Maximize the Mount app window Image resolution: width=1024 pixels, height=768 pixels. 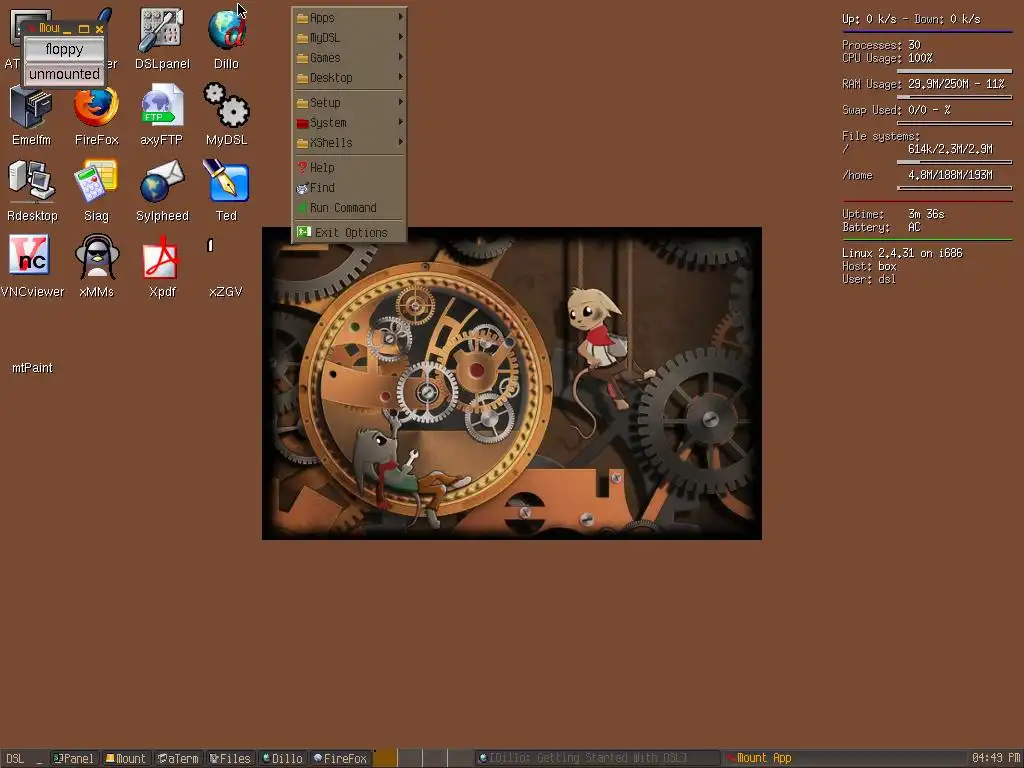point(84,29)
